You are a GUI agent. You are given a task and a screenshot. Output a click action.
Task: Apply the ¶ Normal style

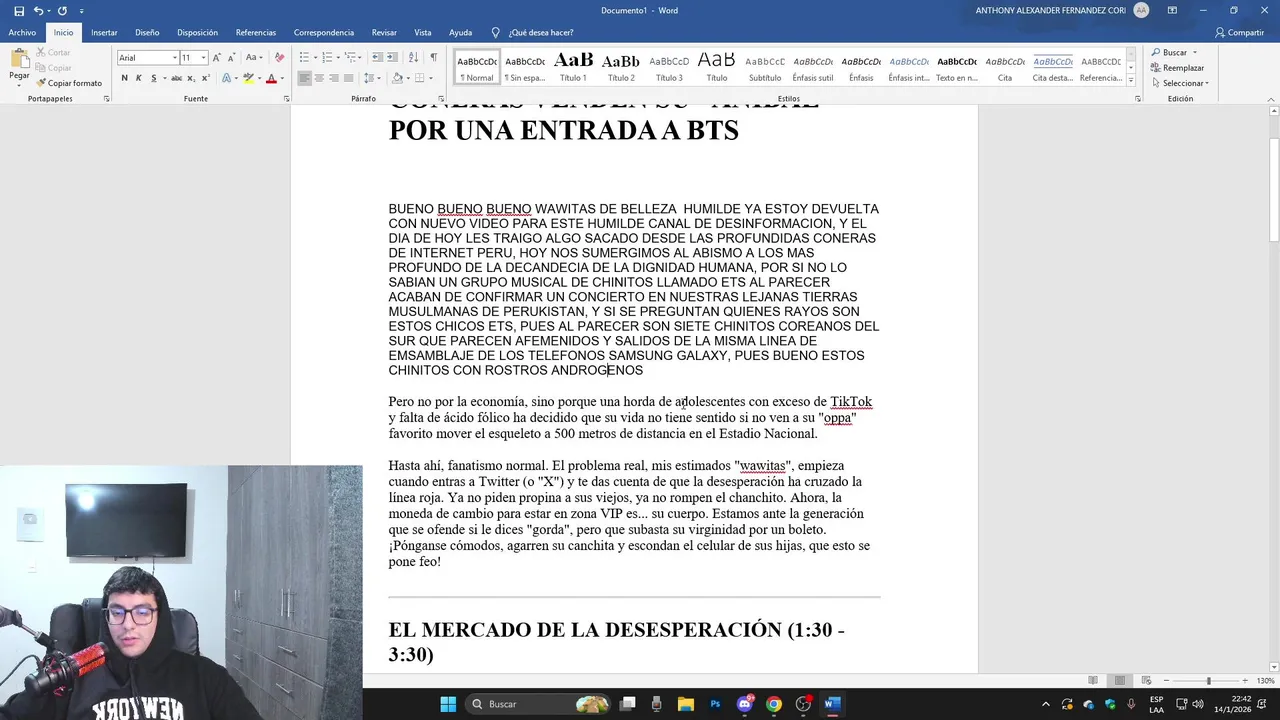(477, 67)
